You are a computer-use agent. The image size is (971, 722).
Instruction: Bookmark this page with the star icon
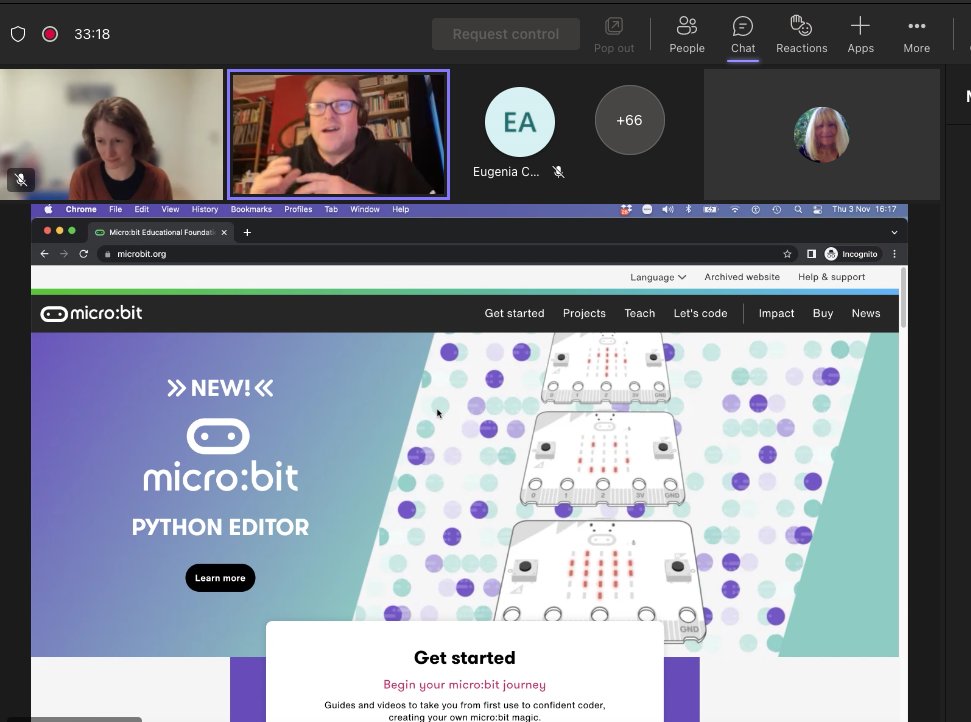787,254
